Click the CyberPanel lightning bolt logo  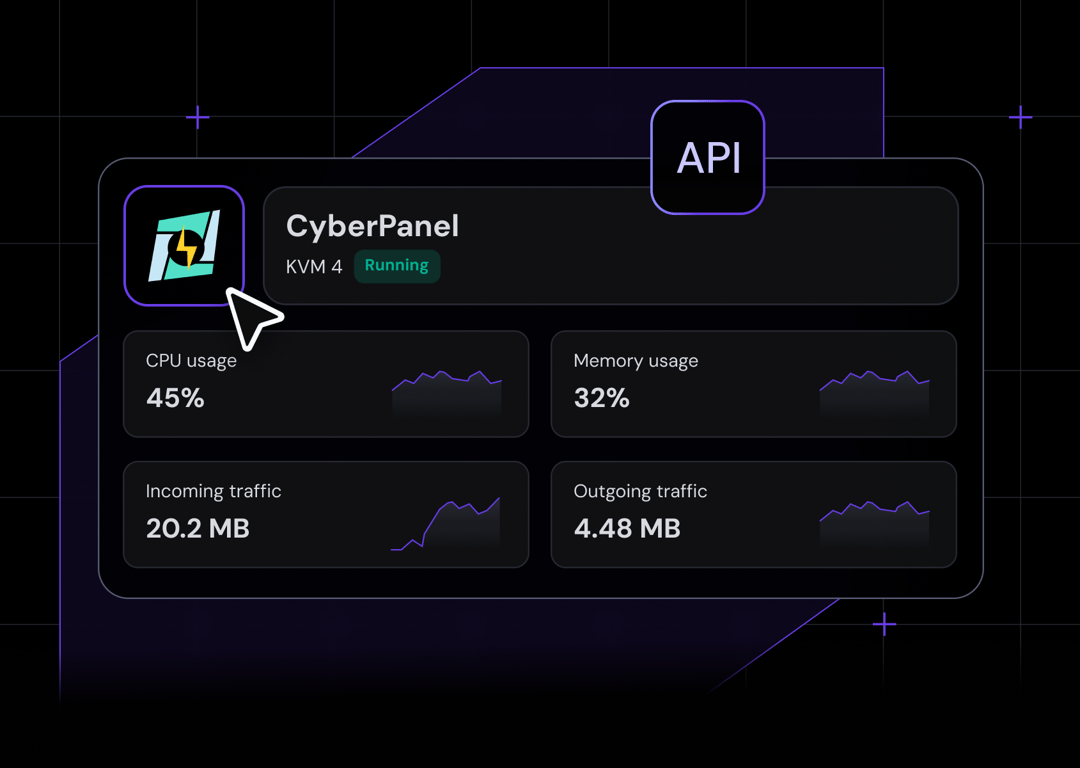(184, 246)
